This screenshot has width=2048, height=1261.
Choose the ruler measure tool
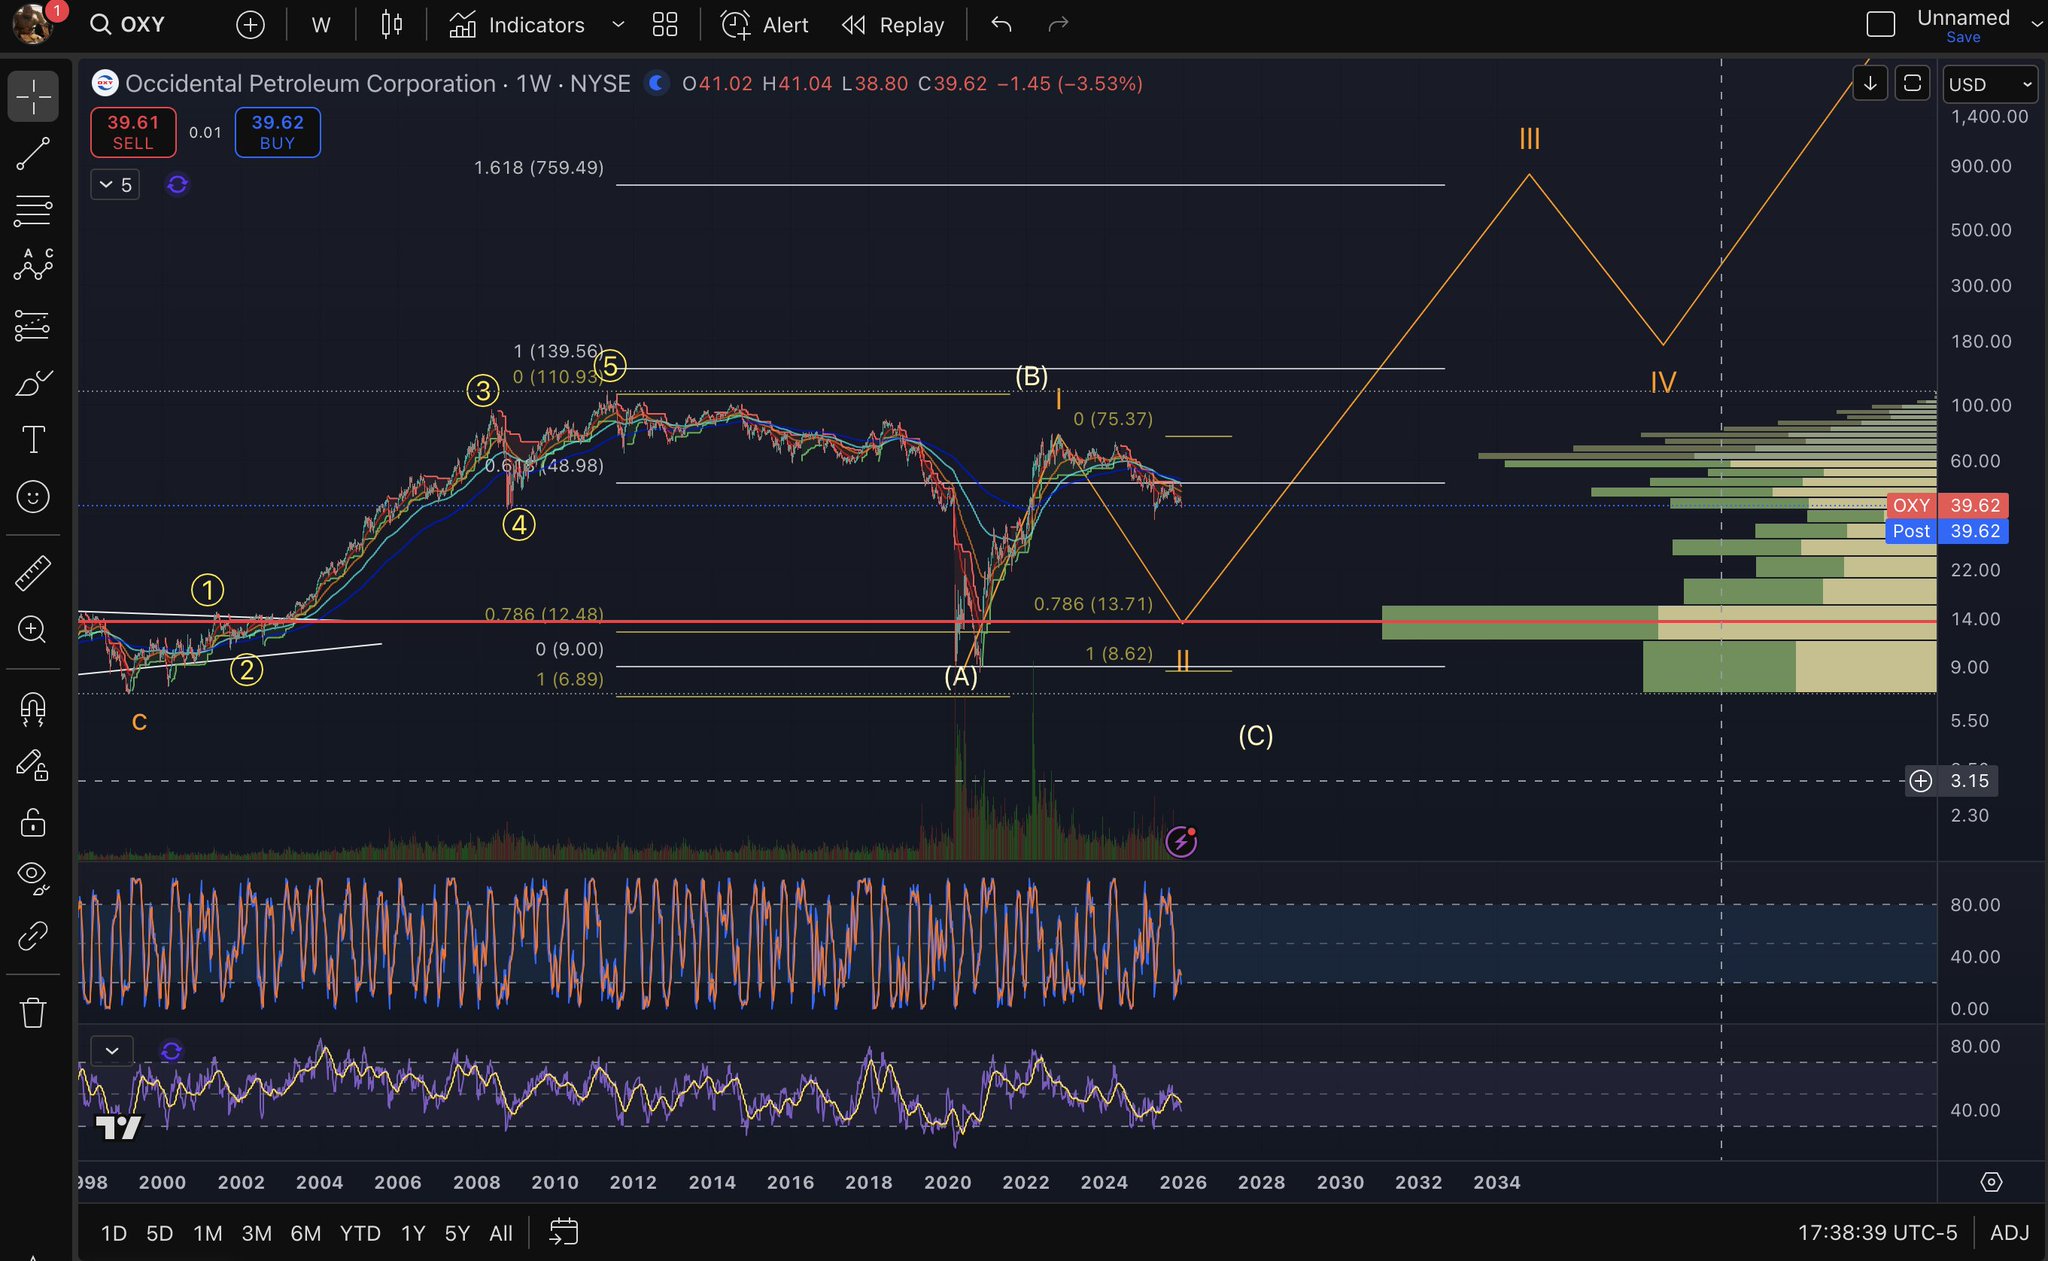pos(33,573)
